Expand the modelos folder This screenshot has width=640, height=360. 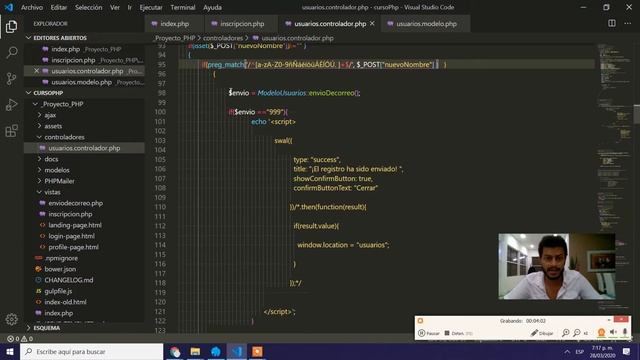click(57, 170)
